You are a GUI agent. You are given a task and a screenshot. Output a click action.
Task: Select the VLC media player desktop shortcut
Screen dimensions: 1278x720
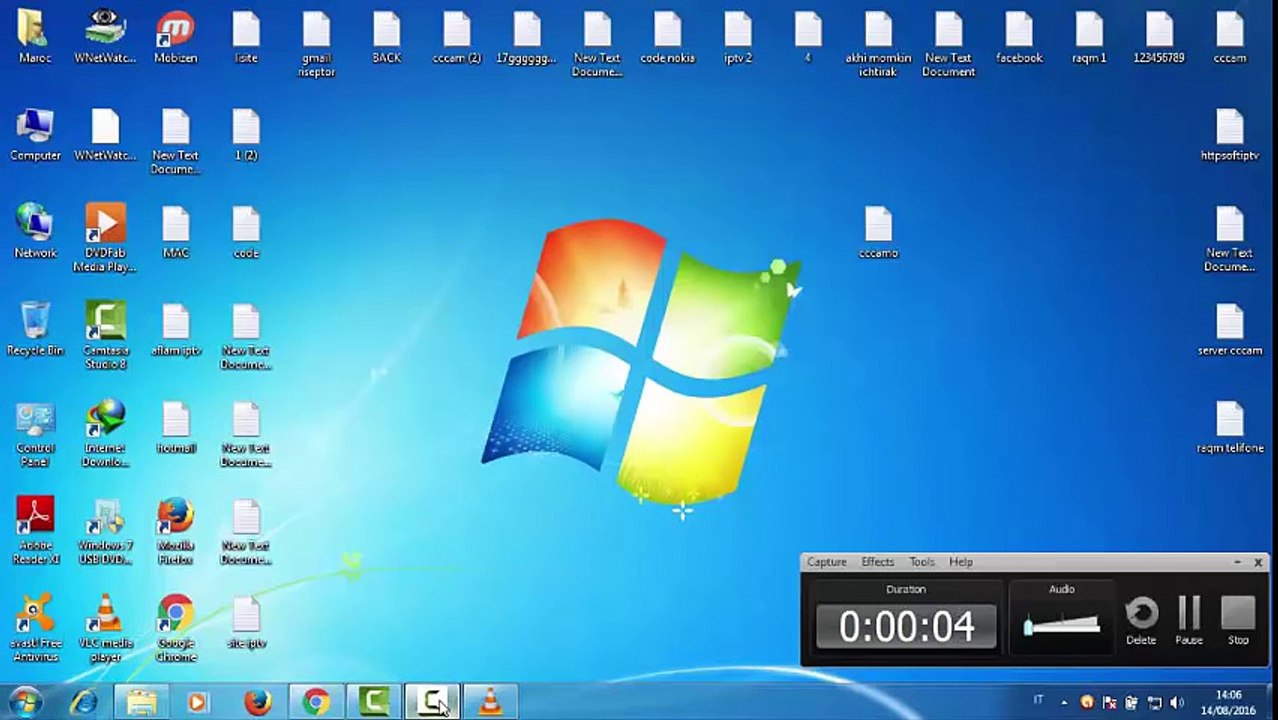point(105,628)
